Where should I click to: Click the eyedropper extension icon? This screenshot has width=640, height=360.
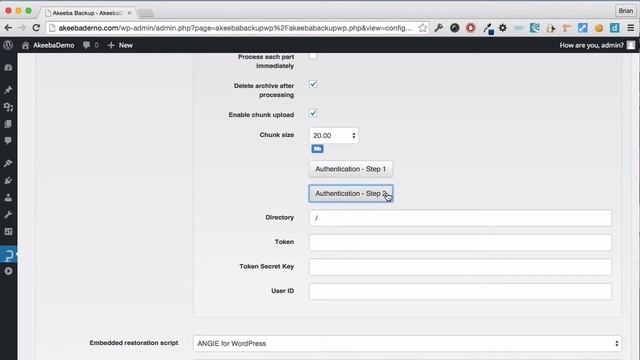click(488, 28)
